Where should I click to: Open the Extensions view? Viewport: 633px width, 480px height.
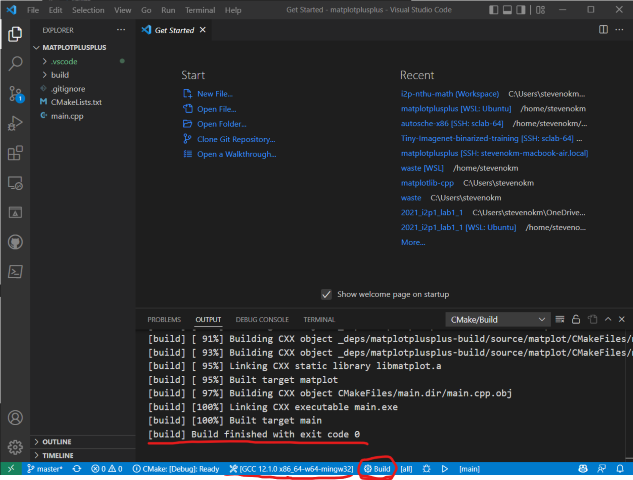pos(15,153)
